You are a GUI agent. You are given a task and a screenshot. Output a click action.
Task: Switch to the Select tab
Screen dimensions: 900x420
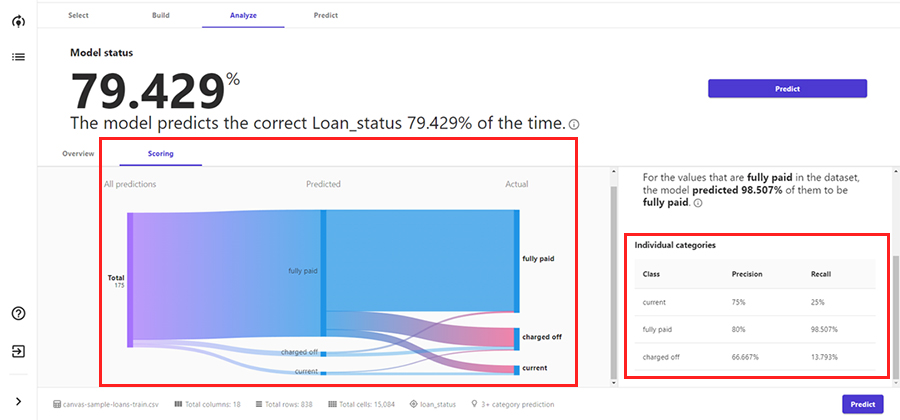[x=78, y=16]
